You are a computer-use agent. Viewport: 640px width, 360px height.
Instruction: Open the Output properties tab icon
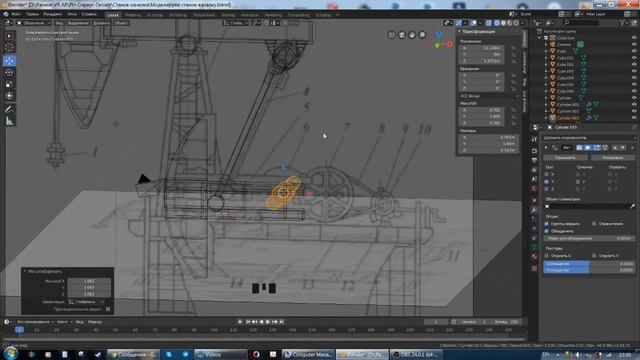tap(534, 160)
